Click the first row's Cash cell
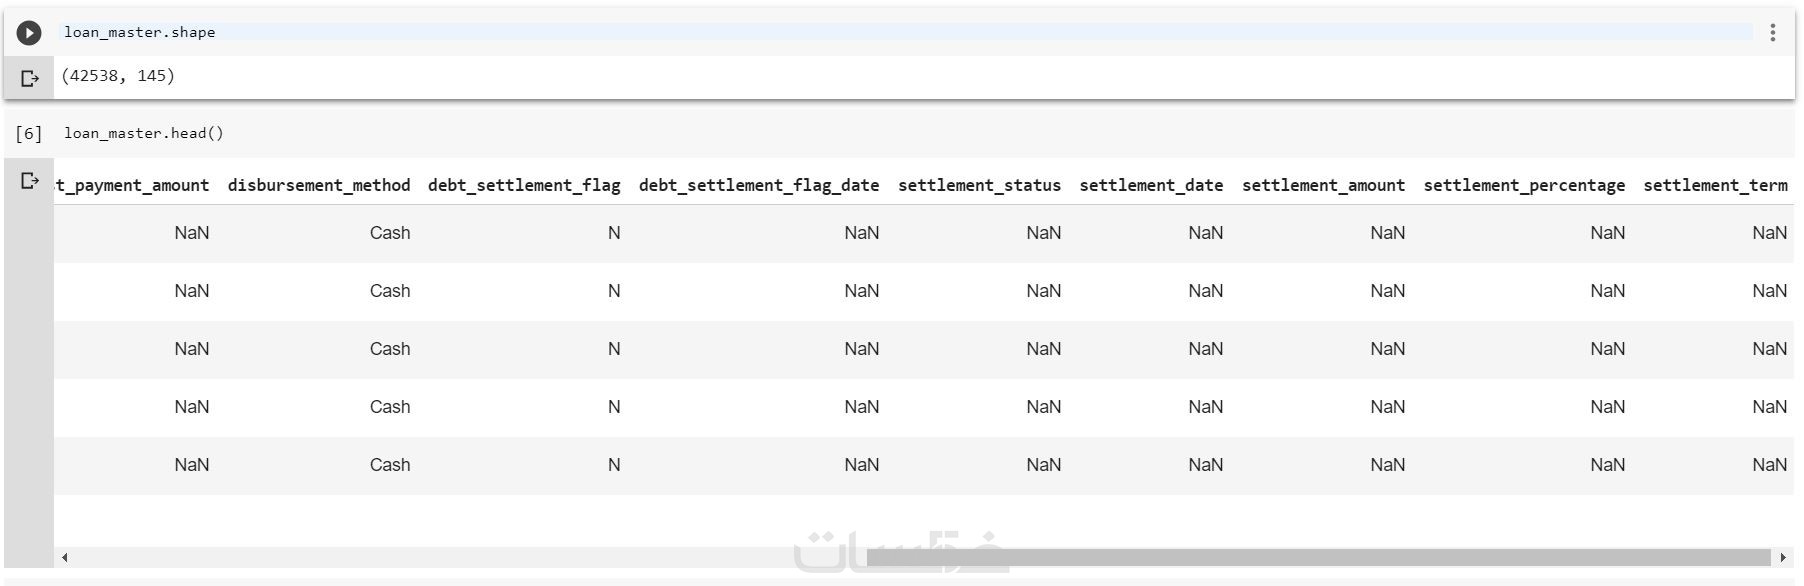This screenshot has width=1804, height=586. [x=390, y=233]
